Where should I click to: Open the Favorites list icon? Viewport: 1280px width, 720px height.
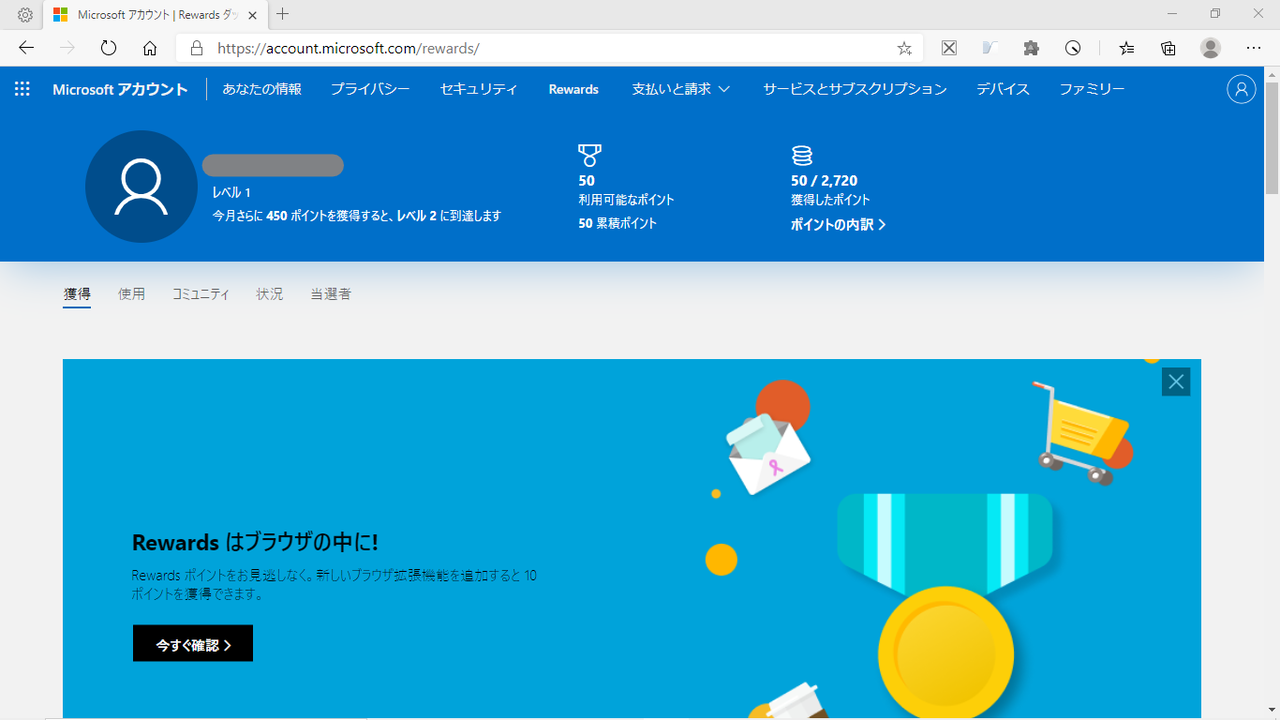[1127, 48]
